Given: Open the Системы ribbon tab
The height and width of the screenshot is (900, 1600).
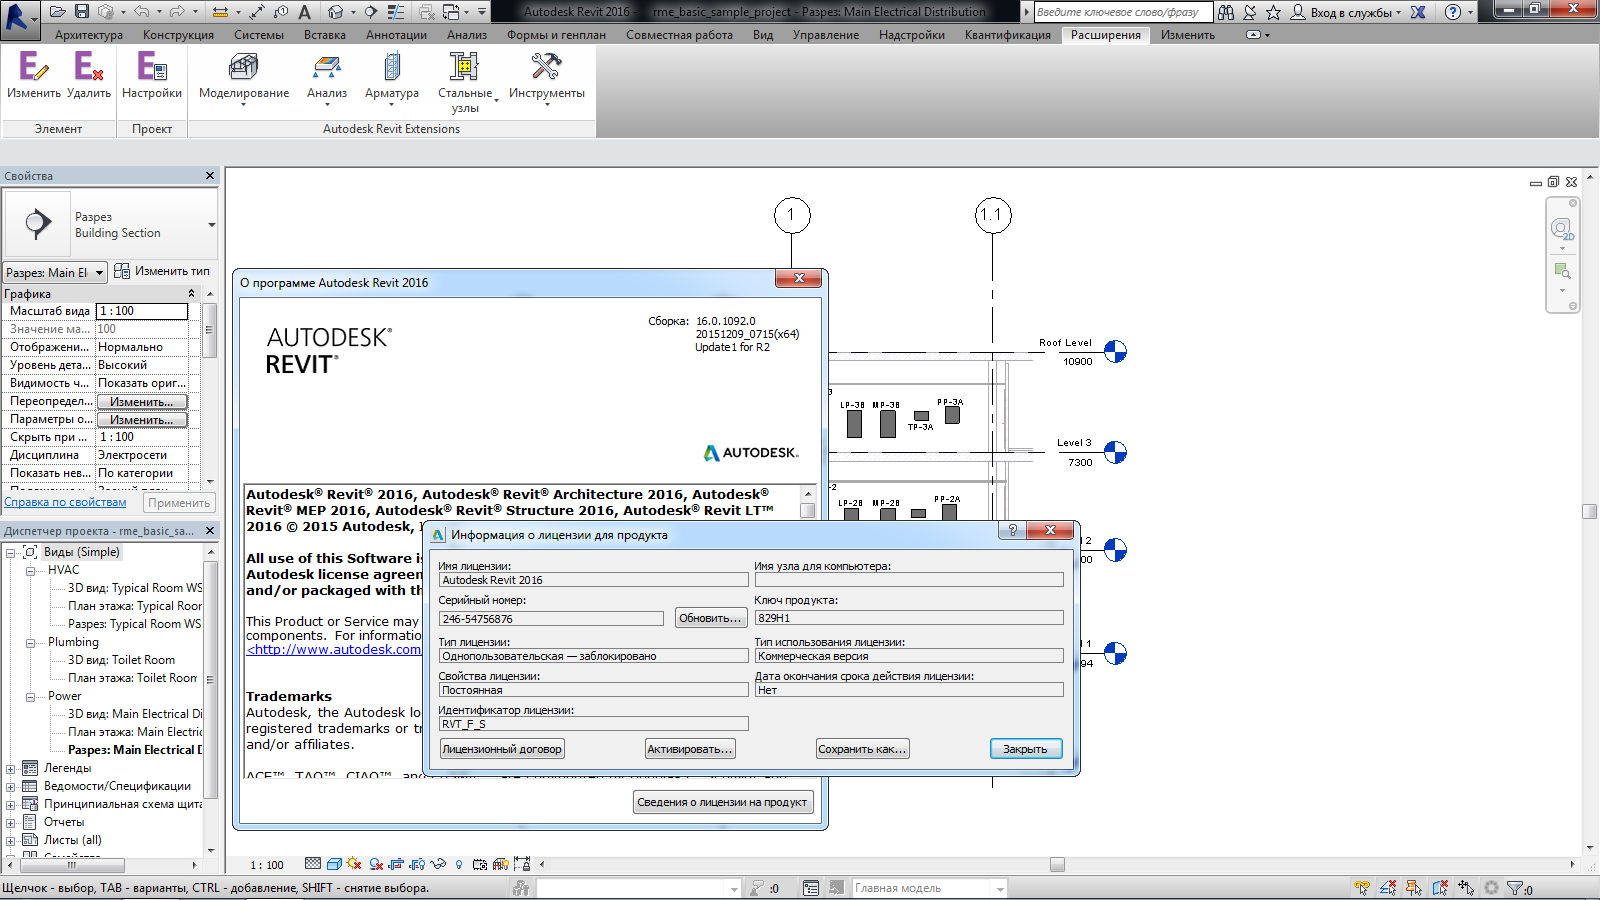Looking at the screenshot, I should (x=259, y=35).
